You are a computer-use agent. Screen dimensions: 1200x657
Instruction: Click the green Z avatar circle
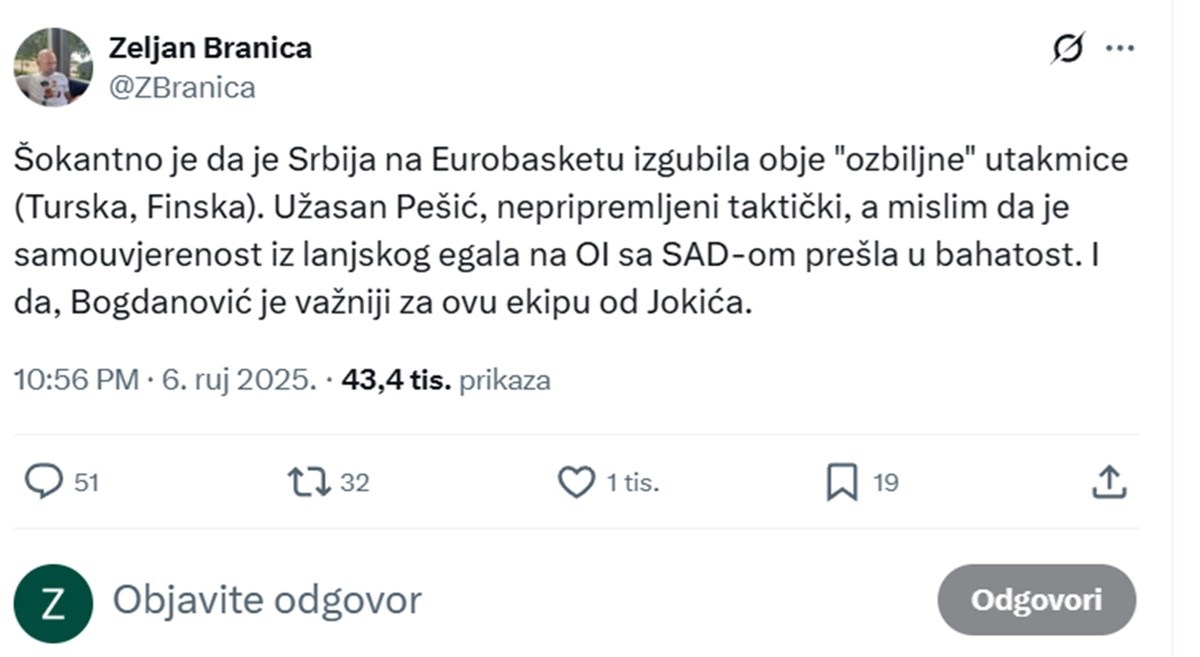click(x=51, y=599)
